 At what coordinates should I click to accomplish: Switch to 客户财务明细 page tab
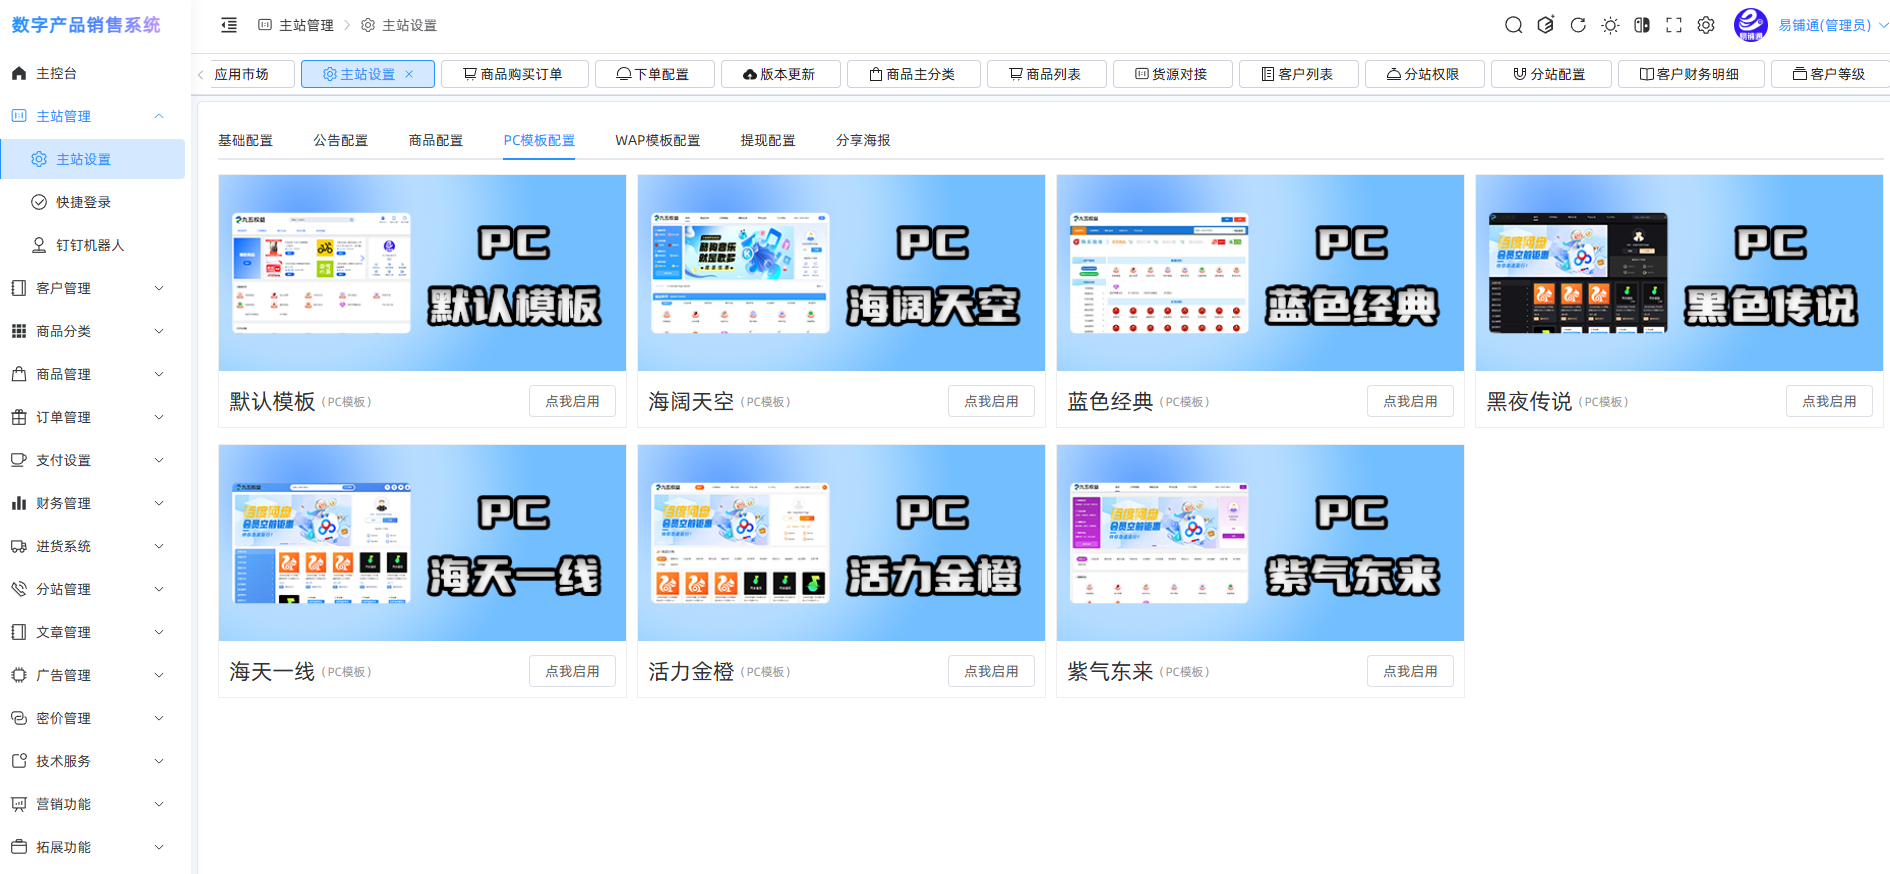(x=1690, y=74)
